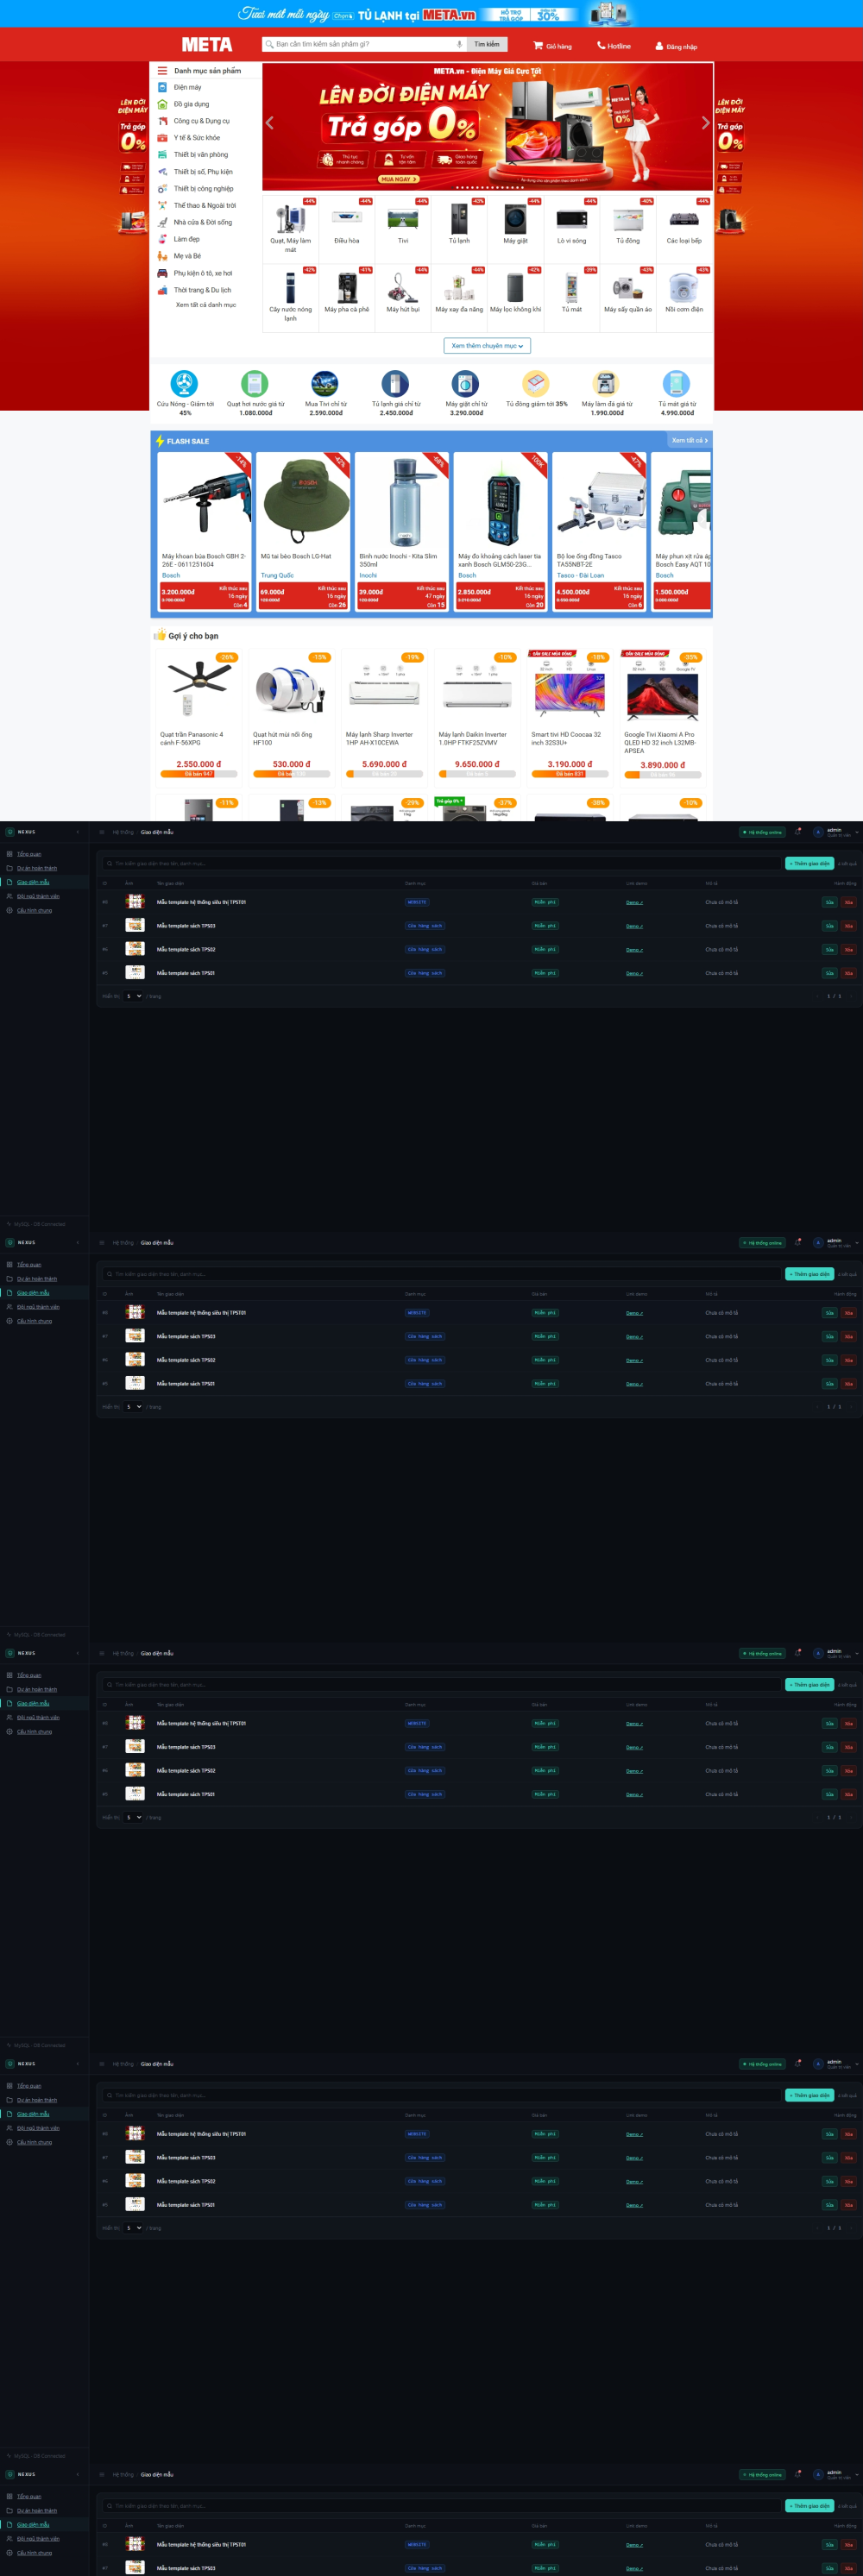Viewport: 863px width, 2576px height.
Task: Click the Lên đời điện máy main banner
Action: click(x=488, y=126)
